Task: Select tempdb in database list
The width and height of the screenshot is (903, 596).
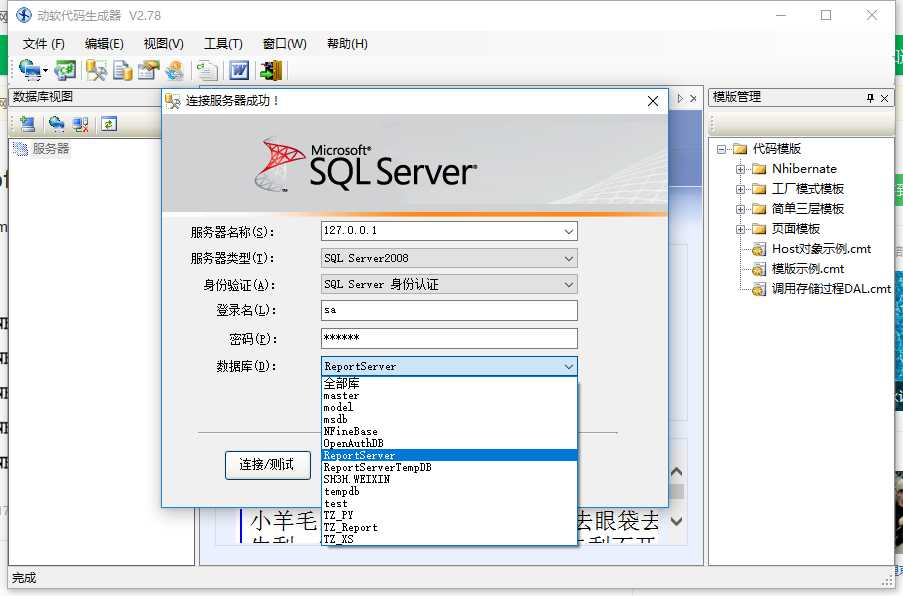Action: click(x=449, y=491)
